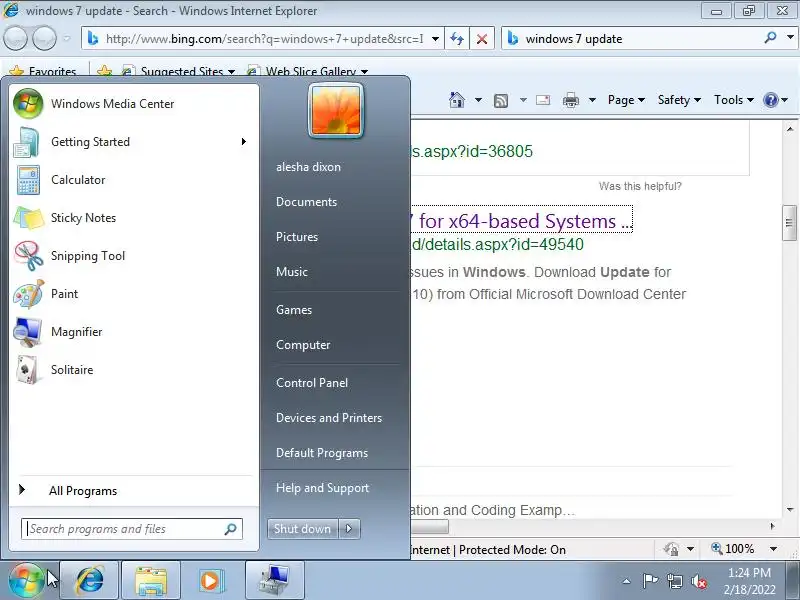
Task: Click the taskbar clock showing 1:24 PM
Action: click(x=749, y=581)
